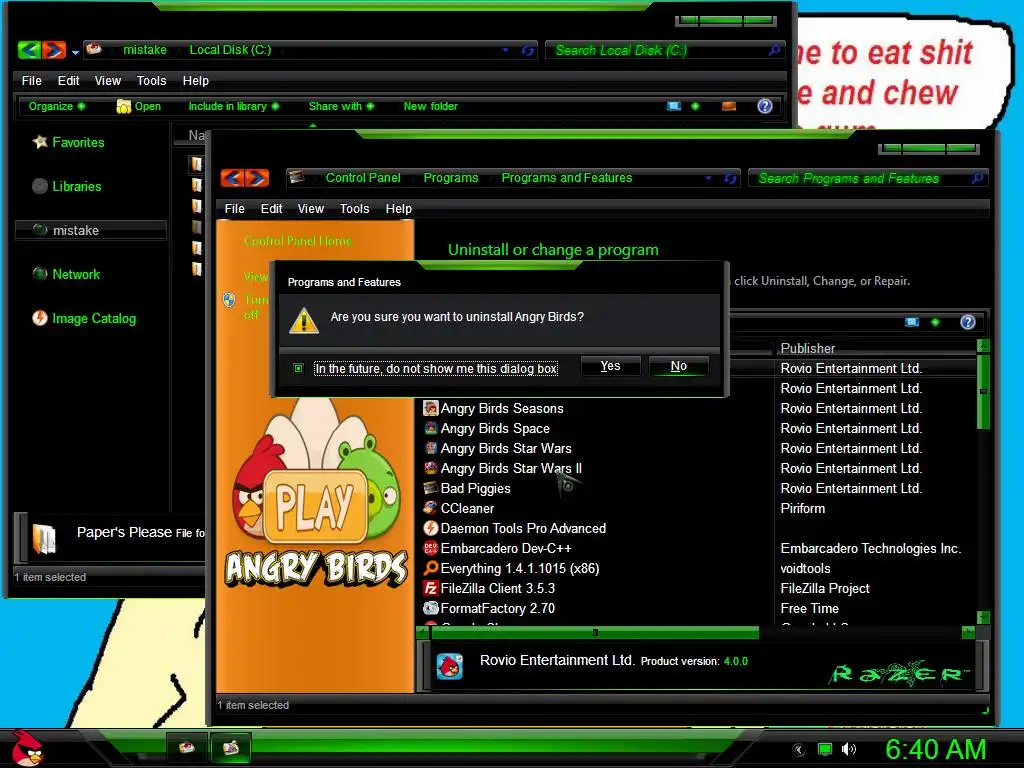Screen dimensions: 1024x768
Task: Click the back arrow in Programs and Features window
Action: point(232,178)
